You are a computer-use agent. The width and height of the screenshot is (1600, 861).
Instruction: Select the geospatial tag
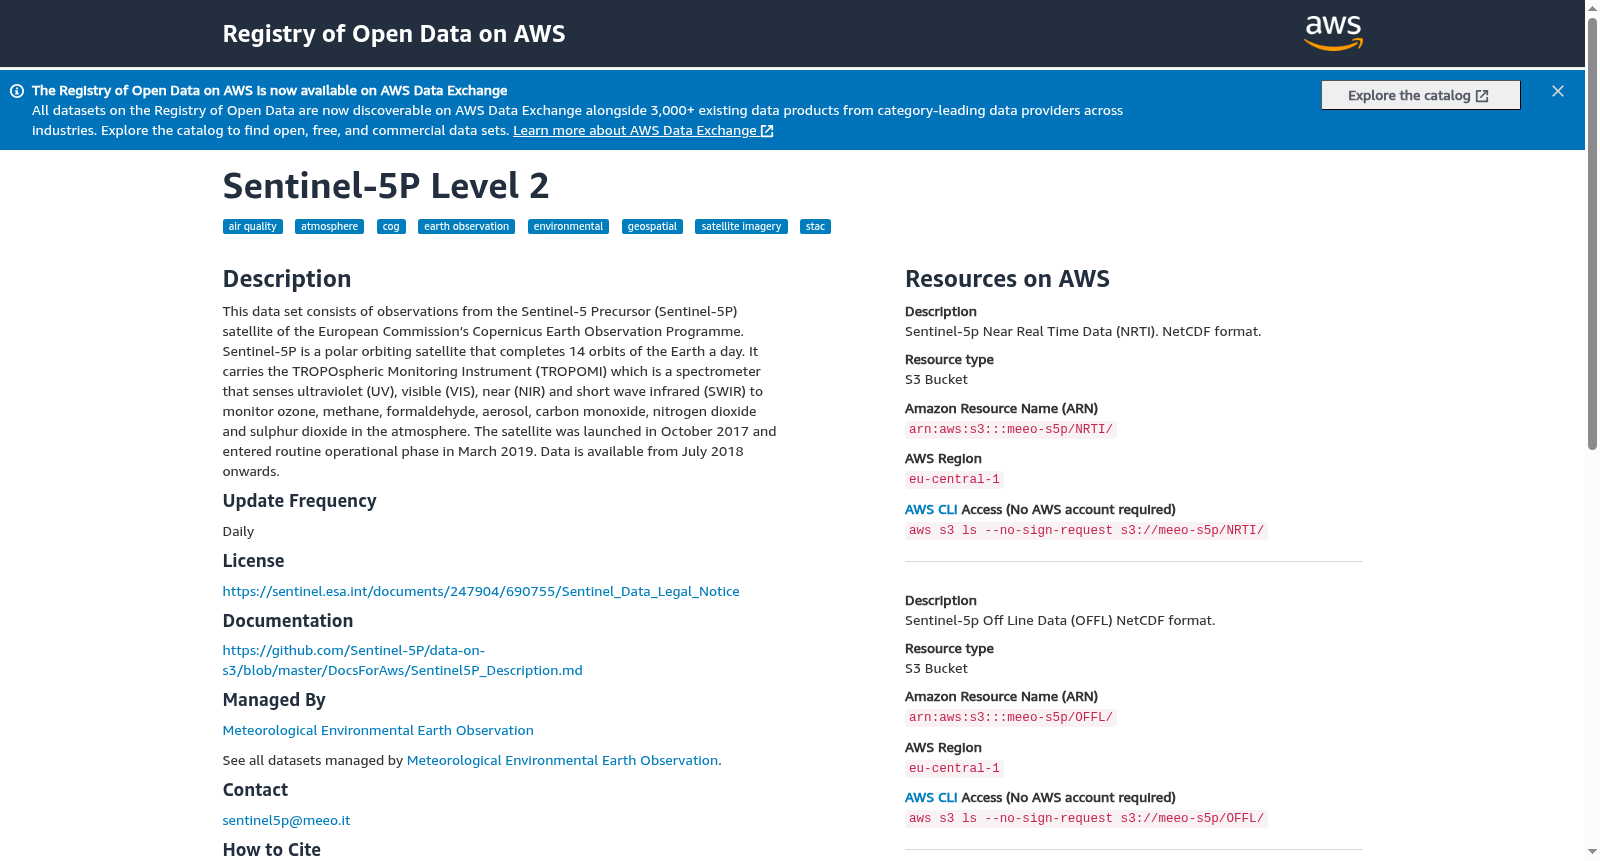(x=652, y=227)
